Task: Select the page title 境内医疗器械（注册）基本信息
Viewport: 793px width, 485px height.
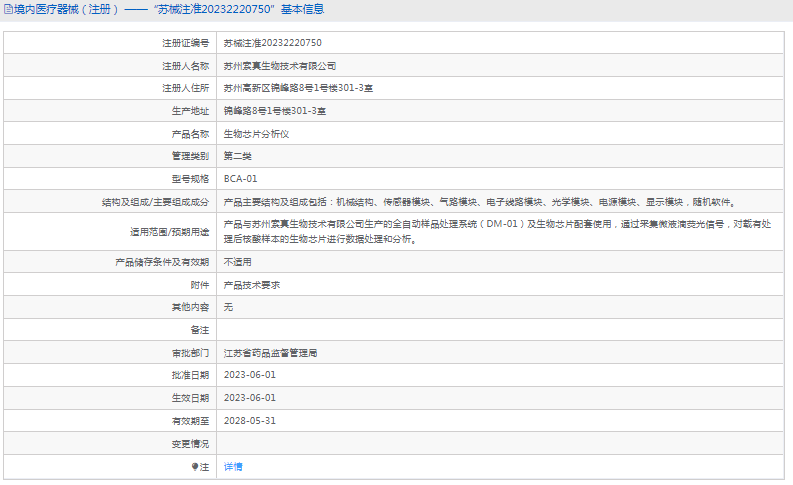Action: [169, 10]
